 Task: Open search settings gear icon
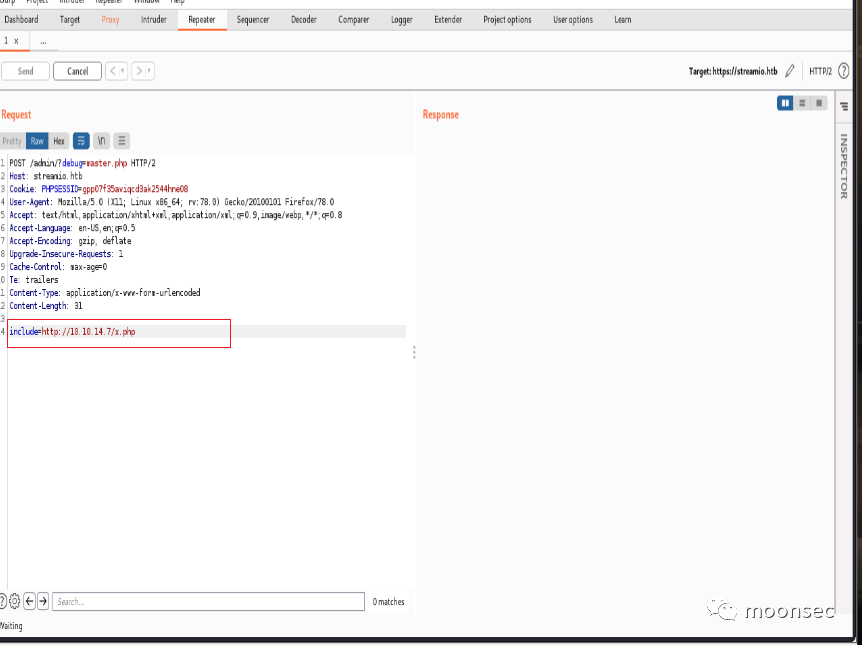(15, 601)
